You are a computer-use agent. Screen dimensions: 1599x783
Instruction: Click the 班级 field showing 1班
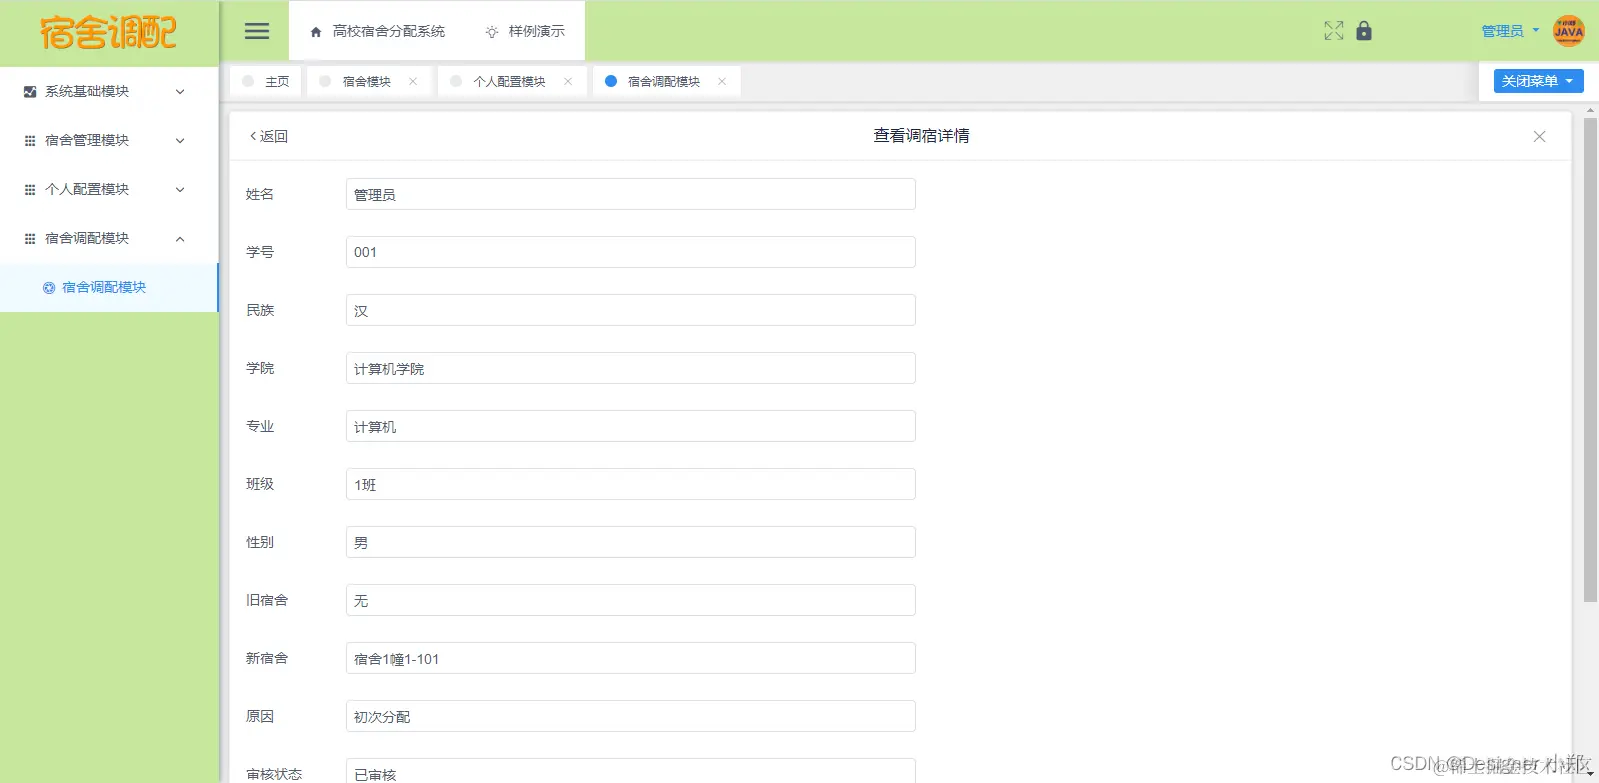630,484
